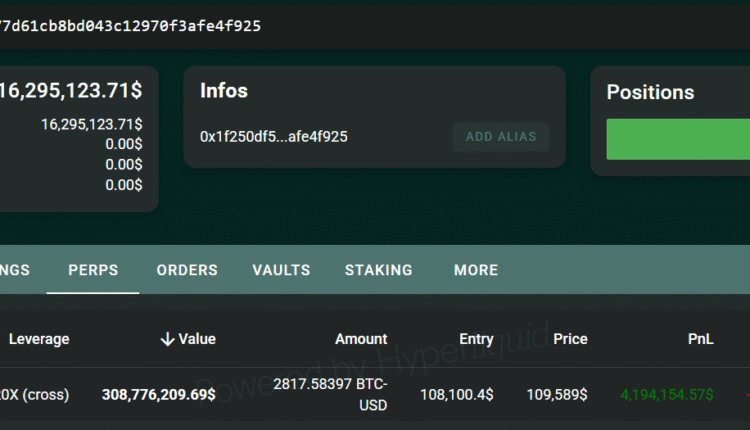The image size is (750, 430).
Task: Click the 308,776,209.69$ position value
Action: click(158, 395)
